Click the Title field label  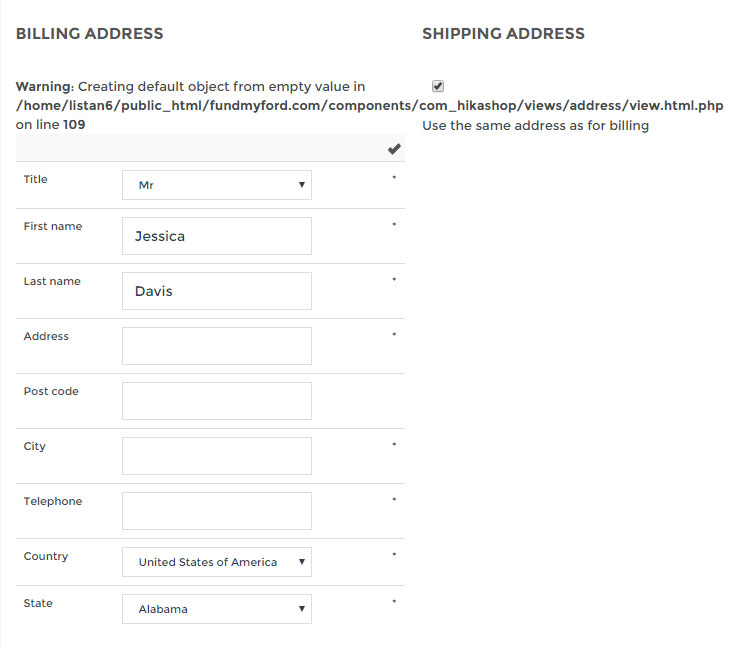(36, 180)
